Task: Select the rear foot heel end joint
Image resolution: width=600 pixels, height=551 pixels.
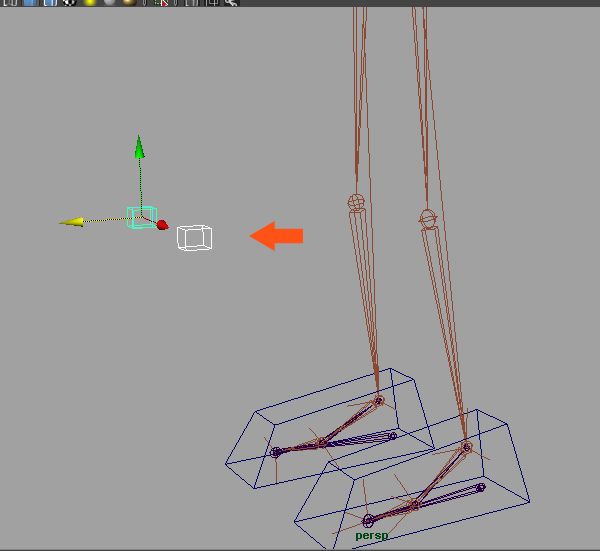Action: 393,435
